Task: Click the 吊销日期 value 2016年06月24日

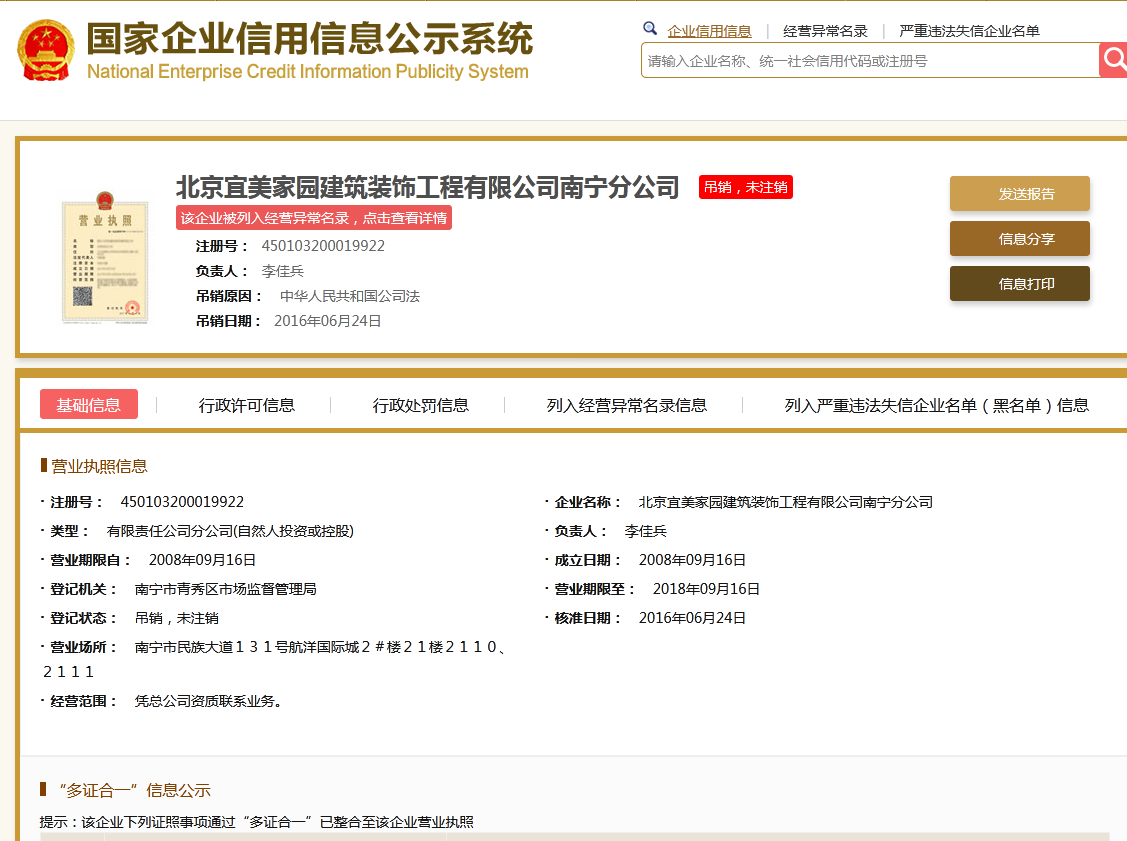Action: 328,321
